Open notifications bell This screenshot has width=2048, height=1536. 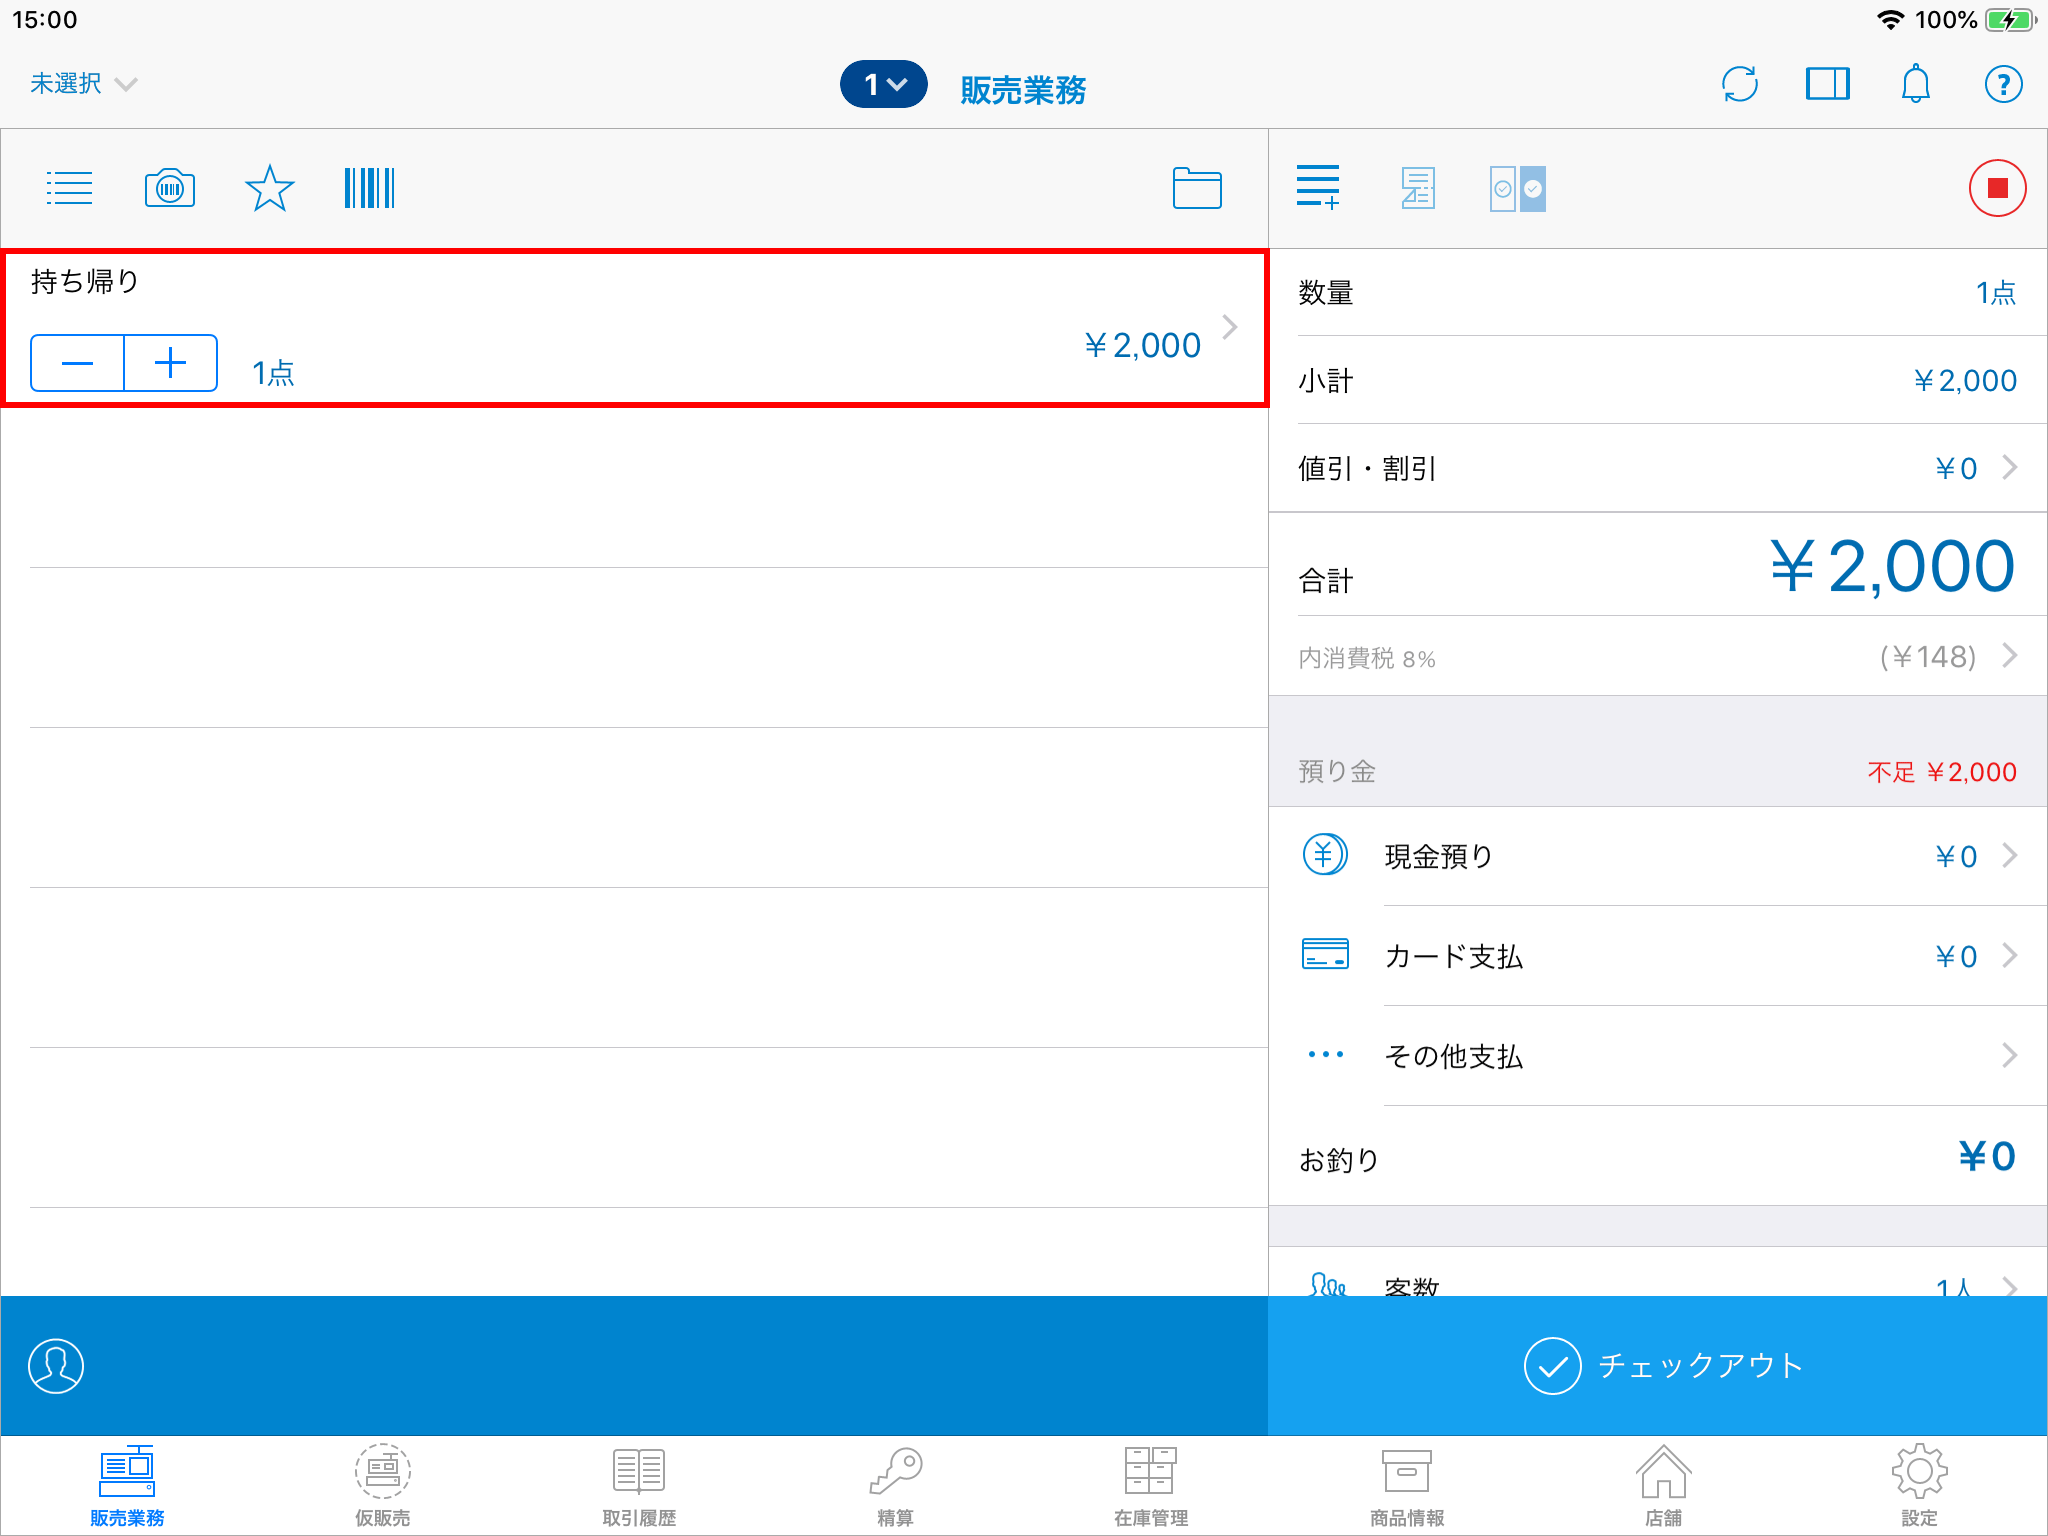(x=1916, y=84)
